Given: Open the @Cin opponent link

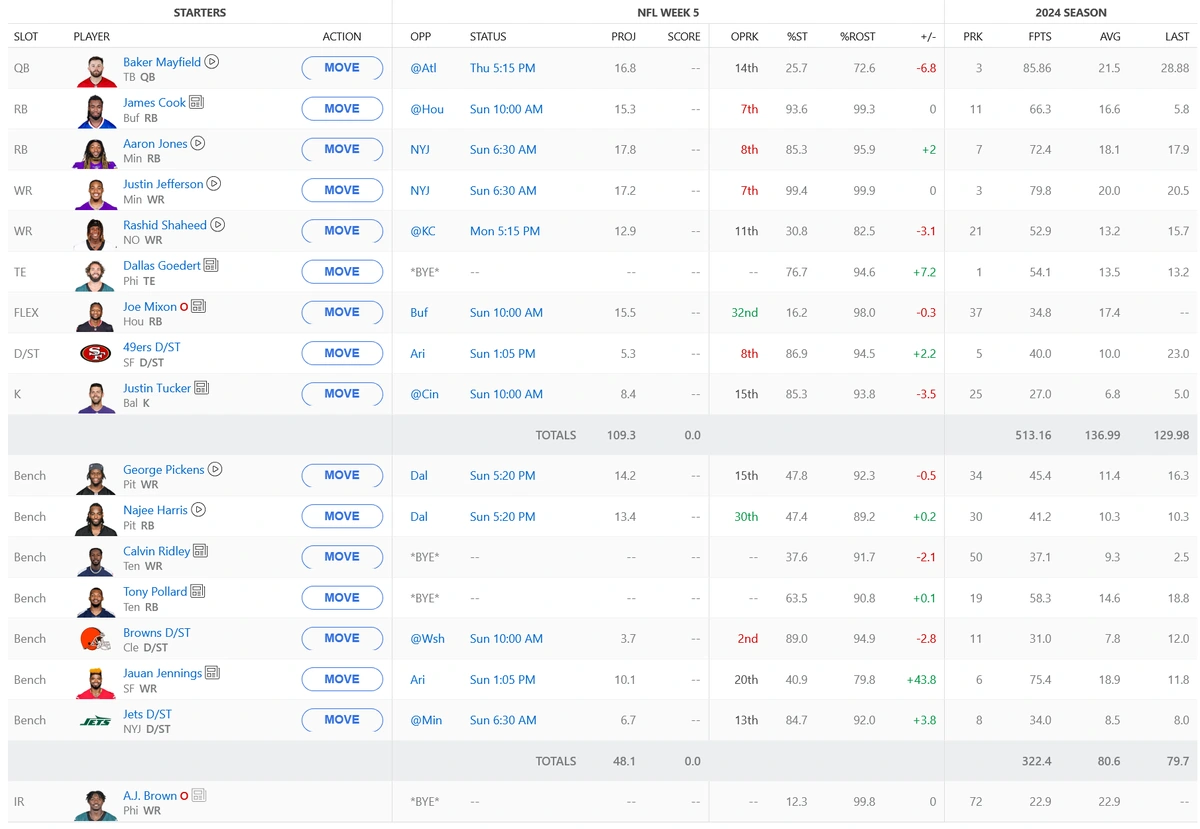Looking at the screenshot, I should [424, 394].
